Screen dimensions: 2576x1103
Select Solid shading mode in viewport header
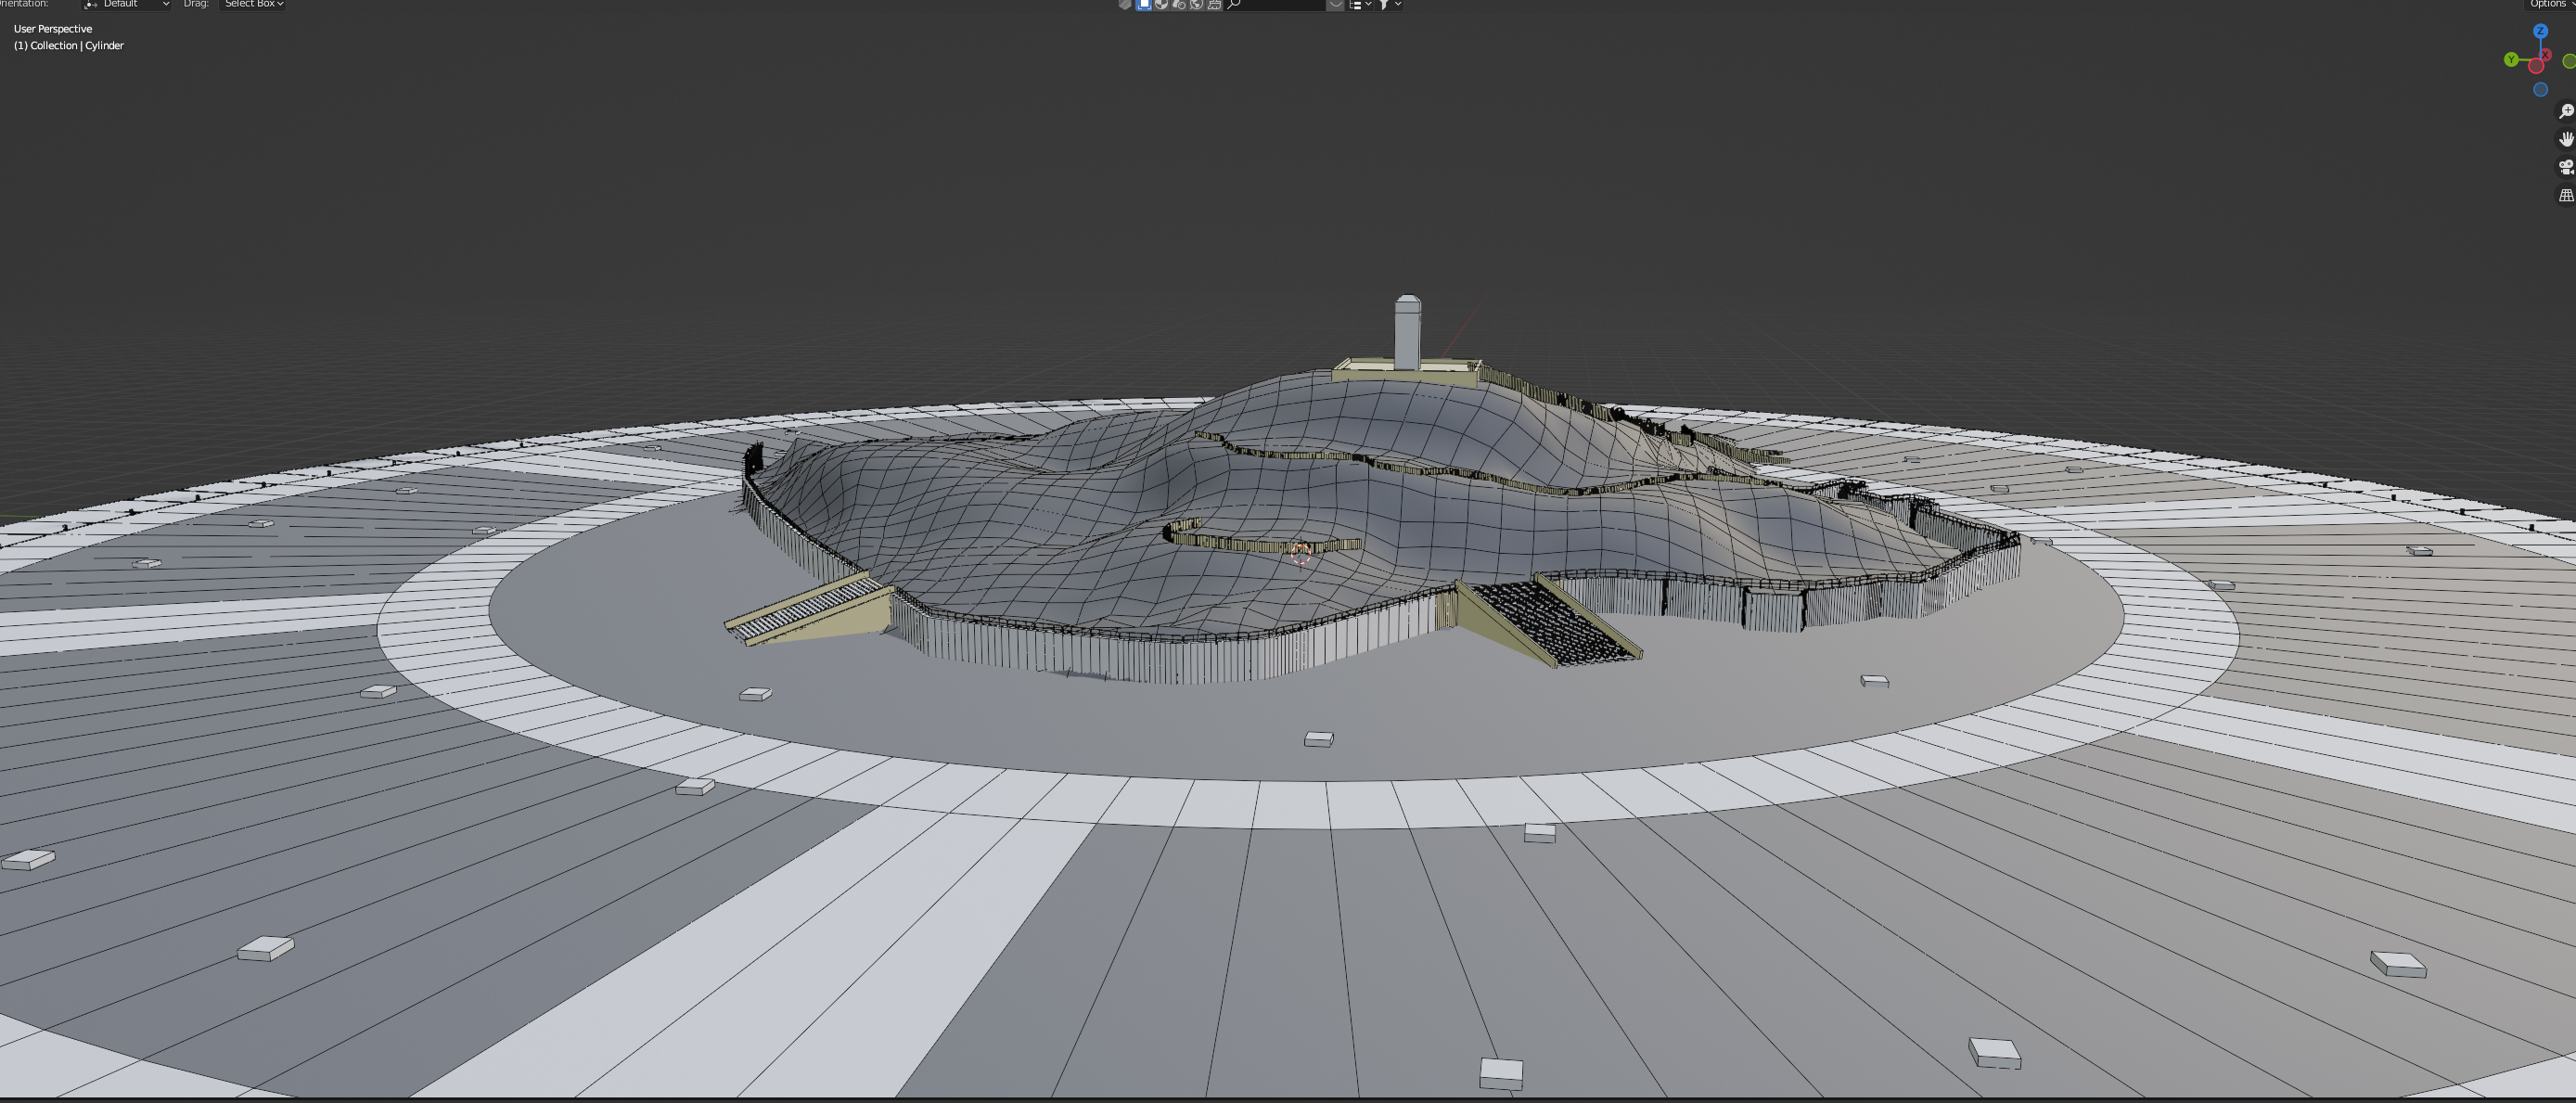point(1162,5)
